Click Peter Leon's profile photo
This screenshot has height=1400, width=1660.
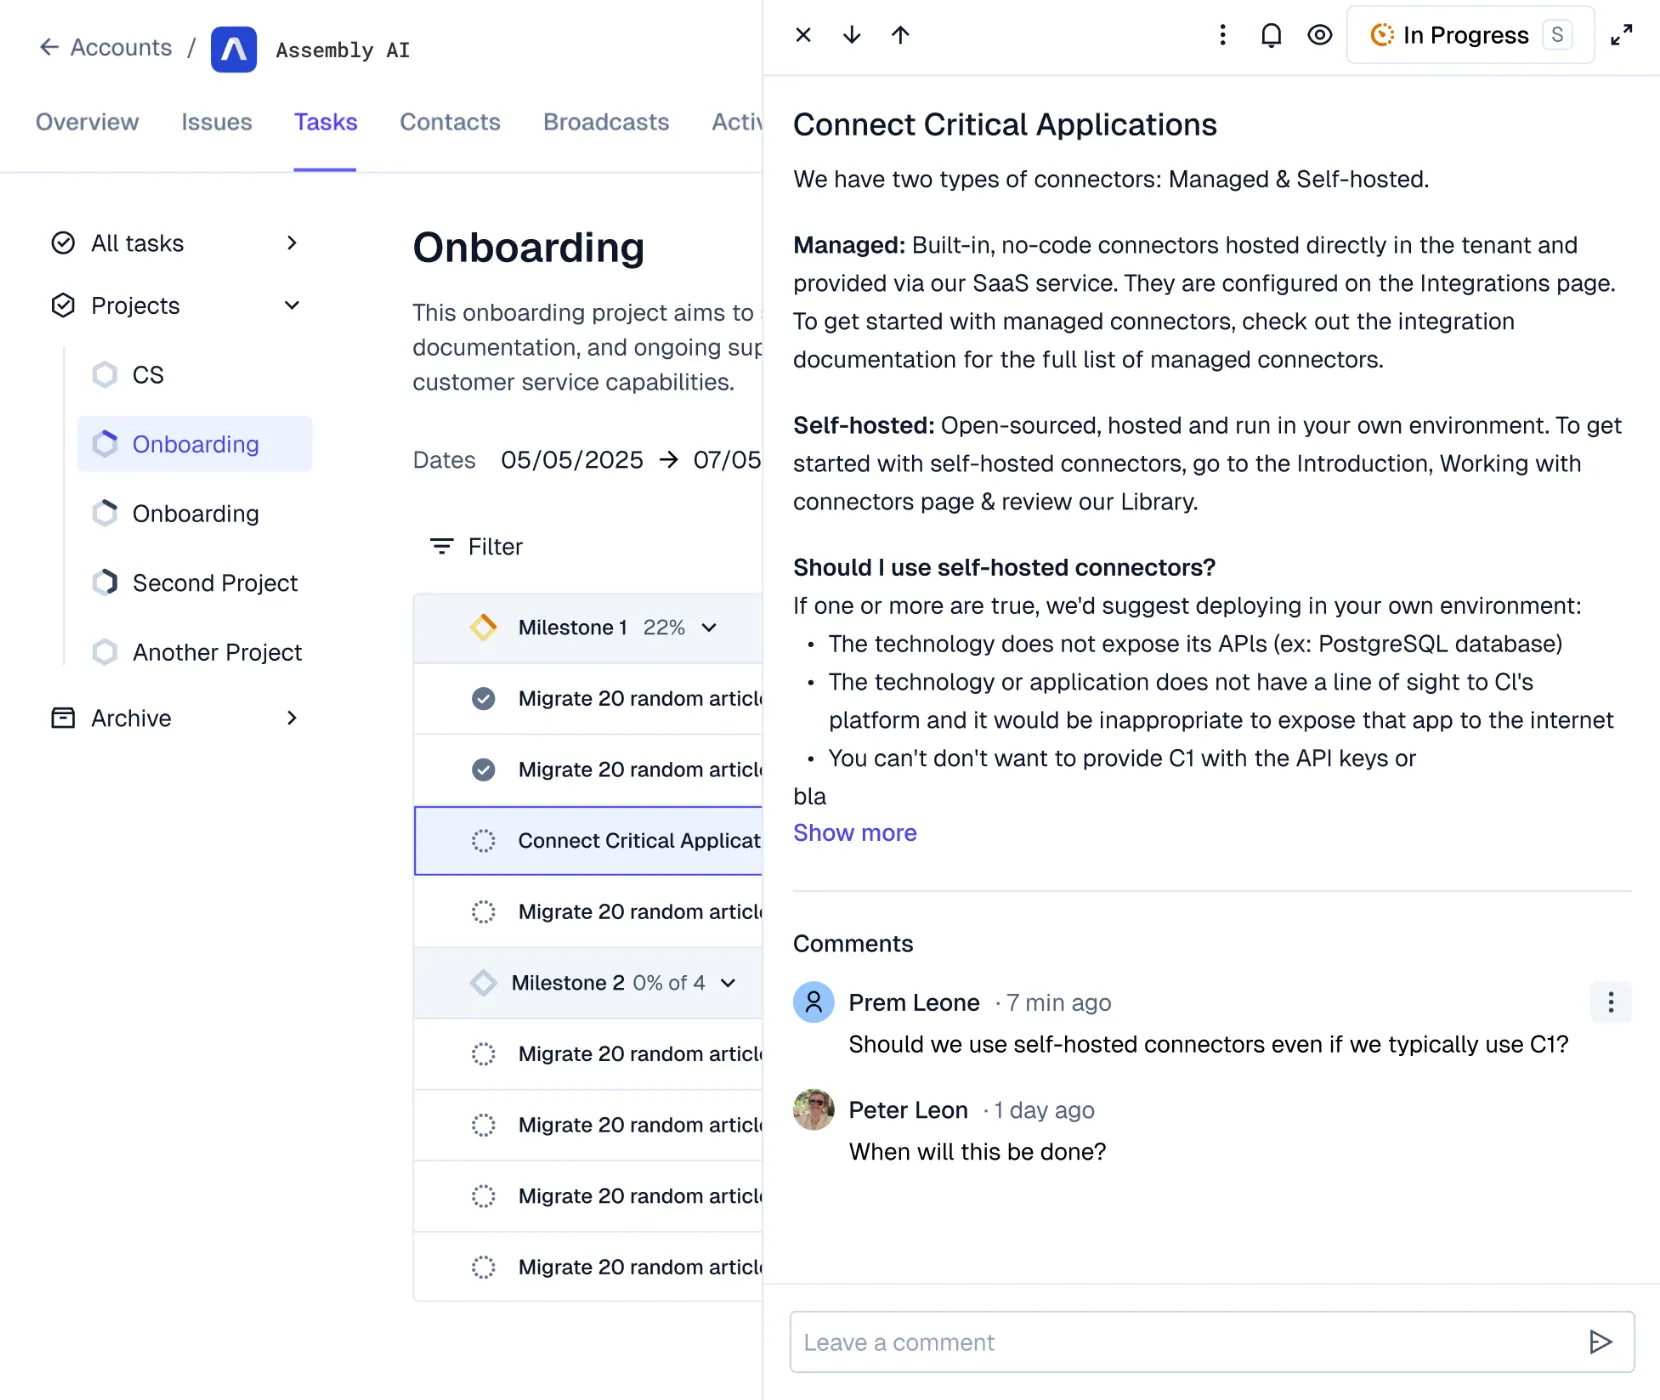coord(814,1109)
